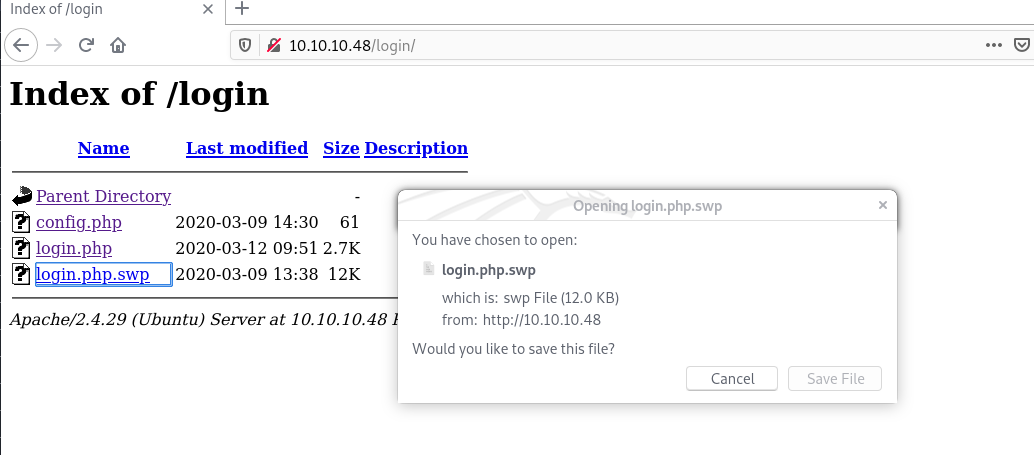Open the page actions three-dot menu
The image size is (1034, 455).
pos(993,45)
